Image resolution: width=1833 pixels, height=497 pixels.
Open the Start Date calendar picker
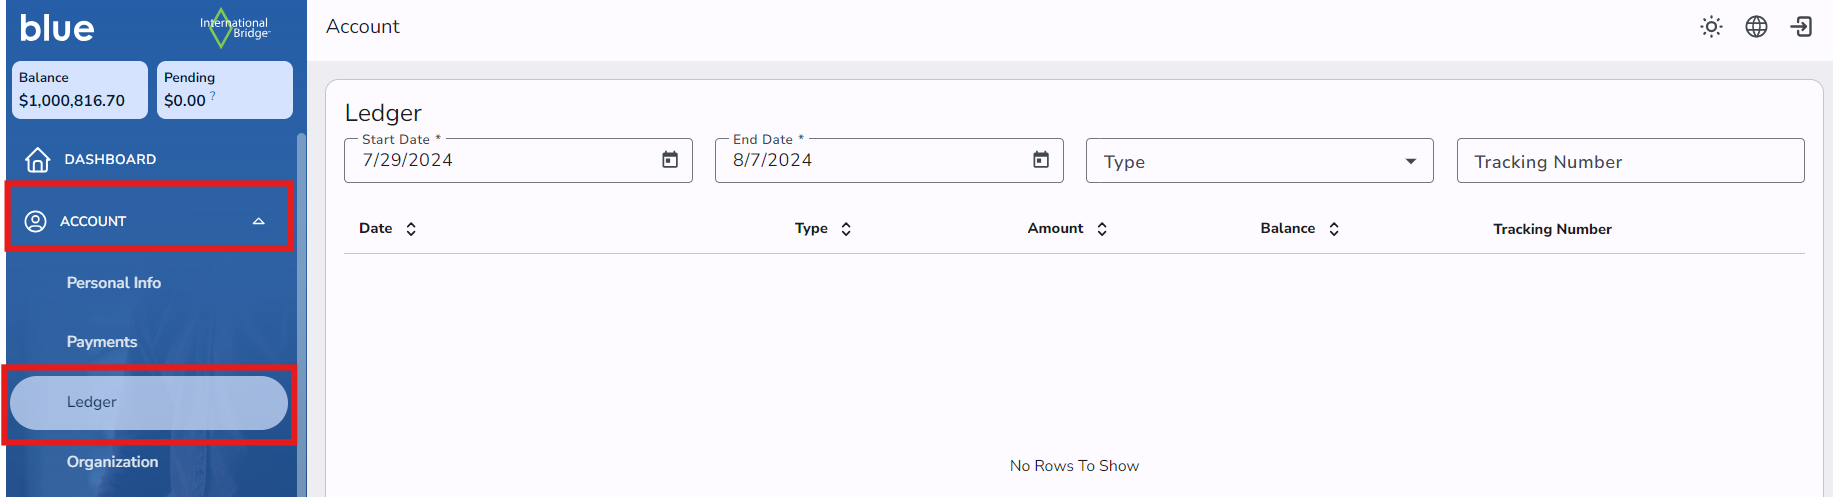coord(670,160)
